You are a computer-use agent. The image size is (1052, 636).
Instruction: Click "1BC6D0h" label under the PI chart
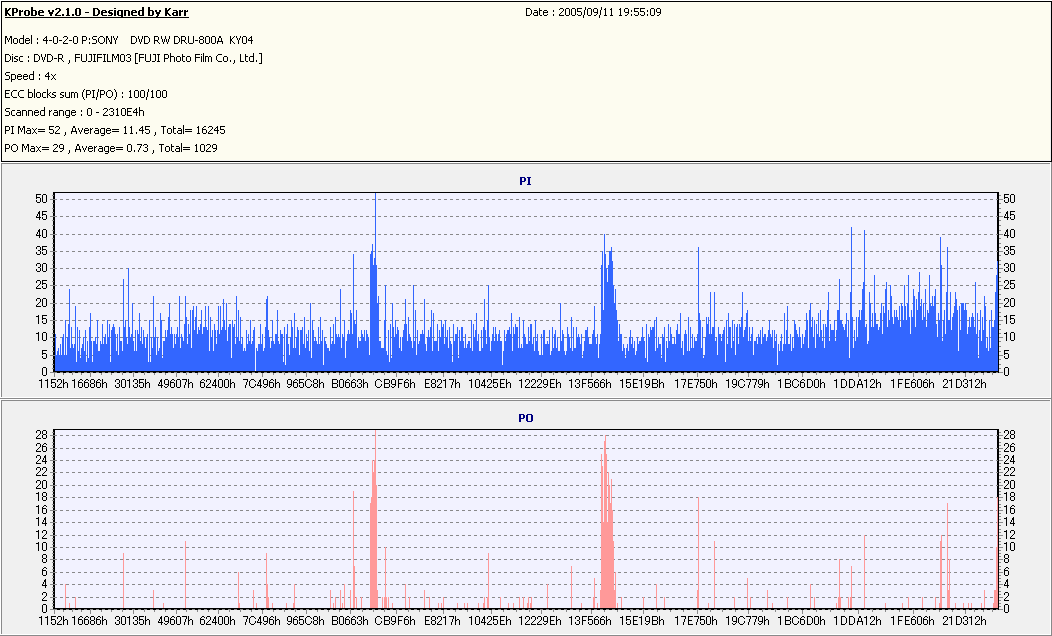[x=801, y=384]
